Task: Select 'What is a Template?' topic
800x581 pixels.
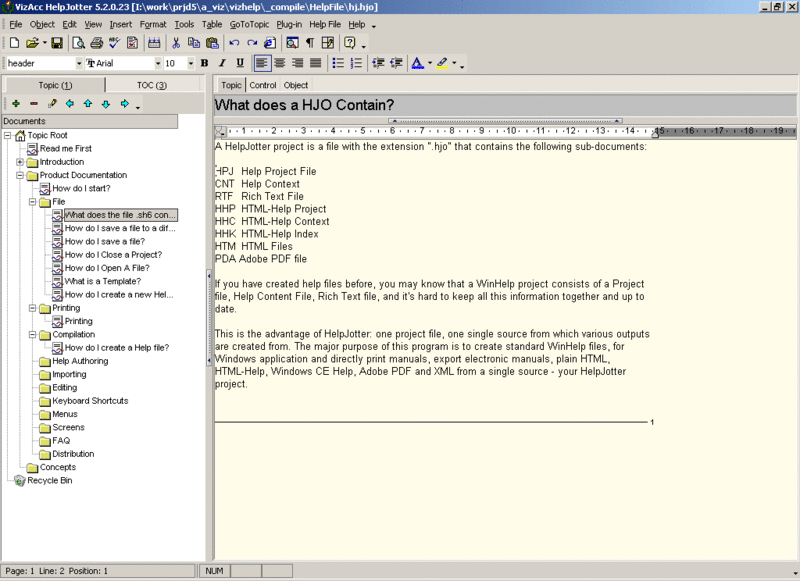Action: pyautogui.click(x=103, y=281)
